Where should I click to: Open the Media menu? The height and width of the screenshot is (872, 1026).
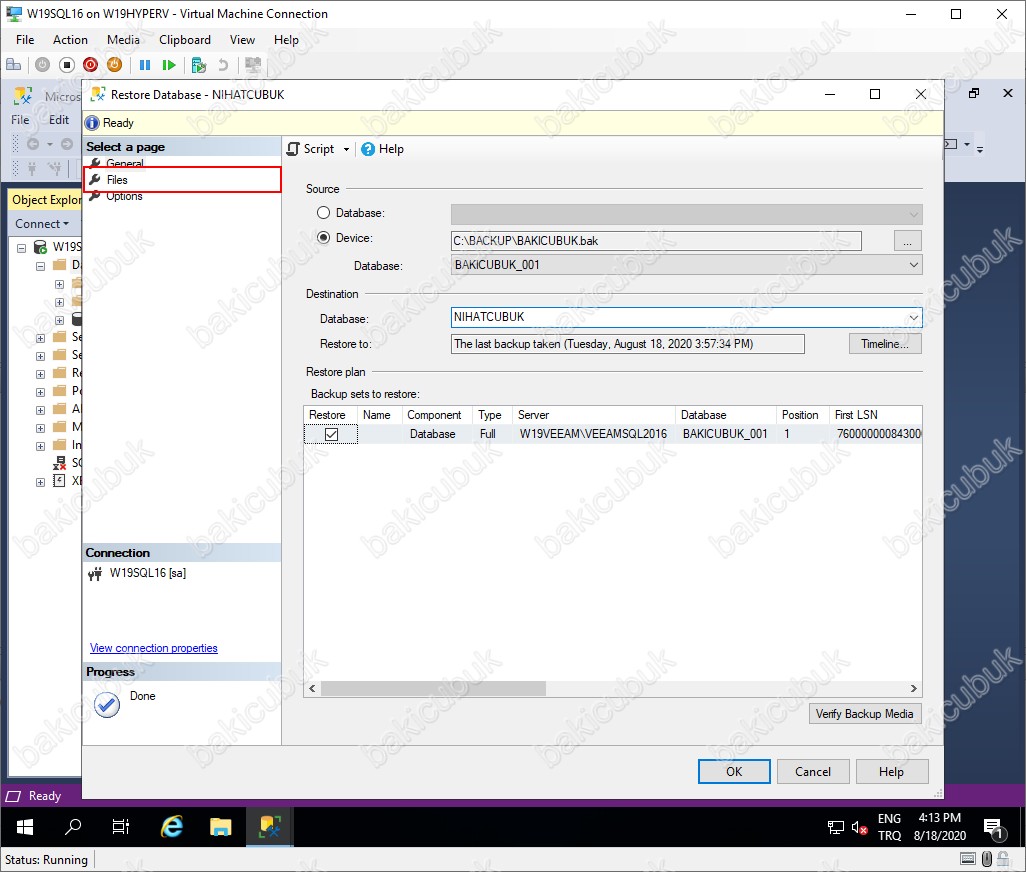[123, 40]
